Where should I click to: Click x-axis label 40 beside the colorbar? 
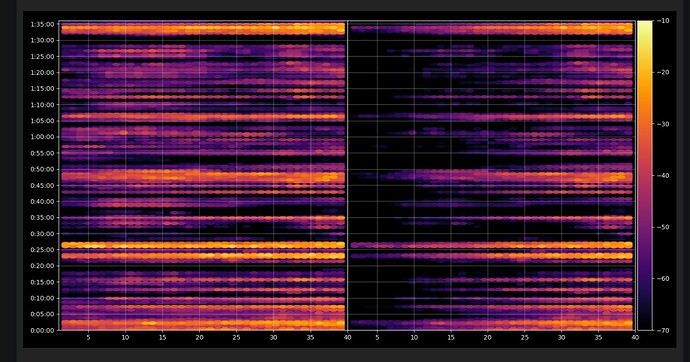pyautogui.click(x=635, y=338)
